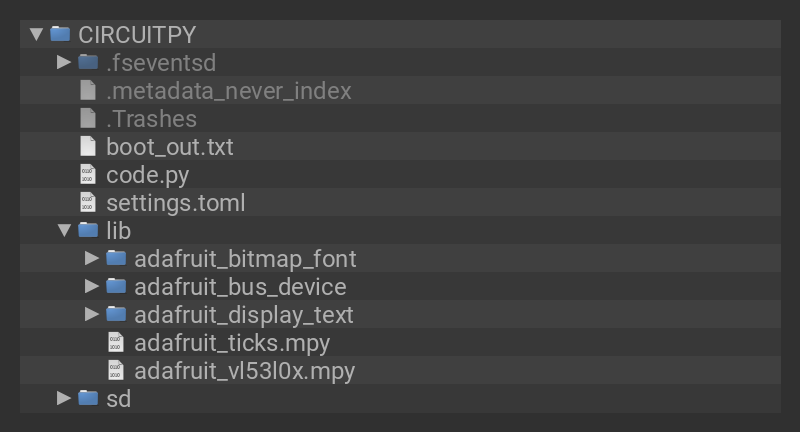
Task: Expand the adafruit_bus_device folder
Action: [x=92, y=286]
